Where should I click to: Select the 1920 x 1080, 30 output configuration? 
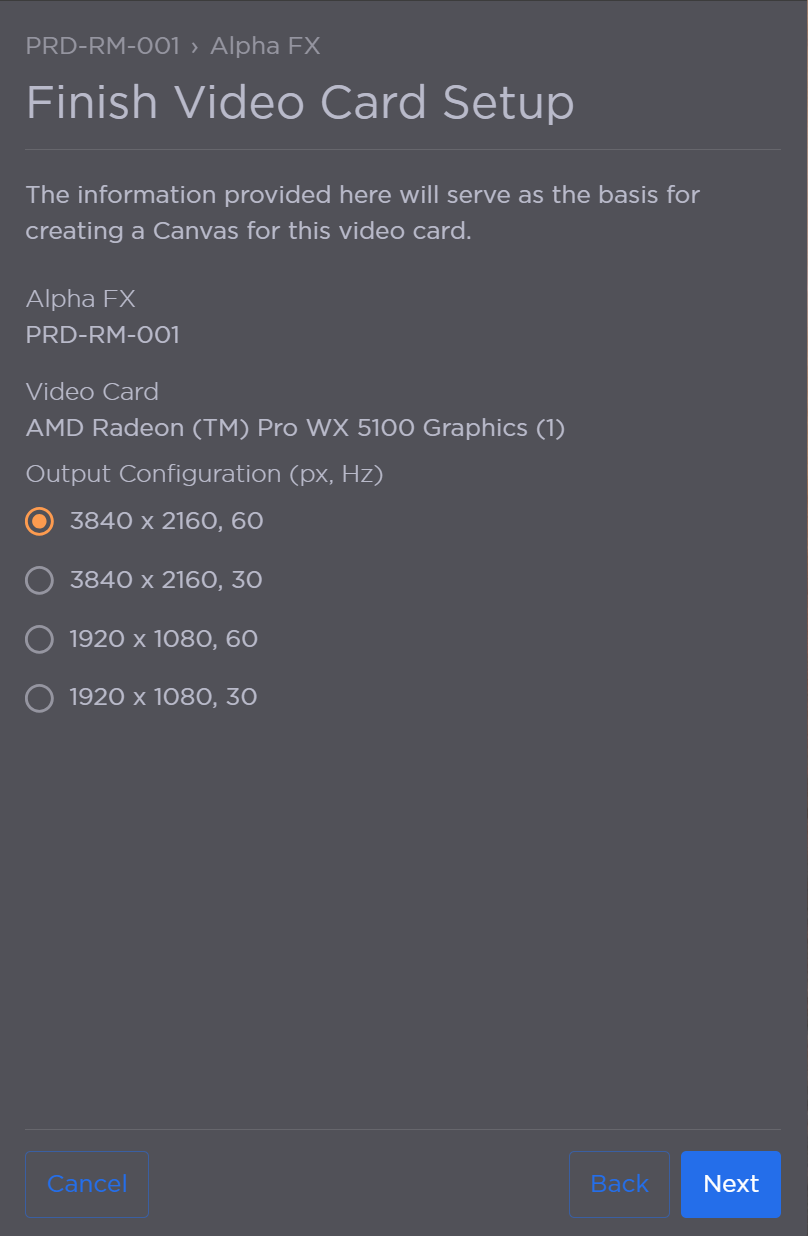[39, 697]
